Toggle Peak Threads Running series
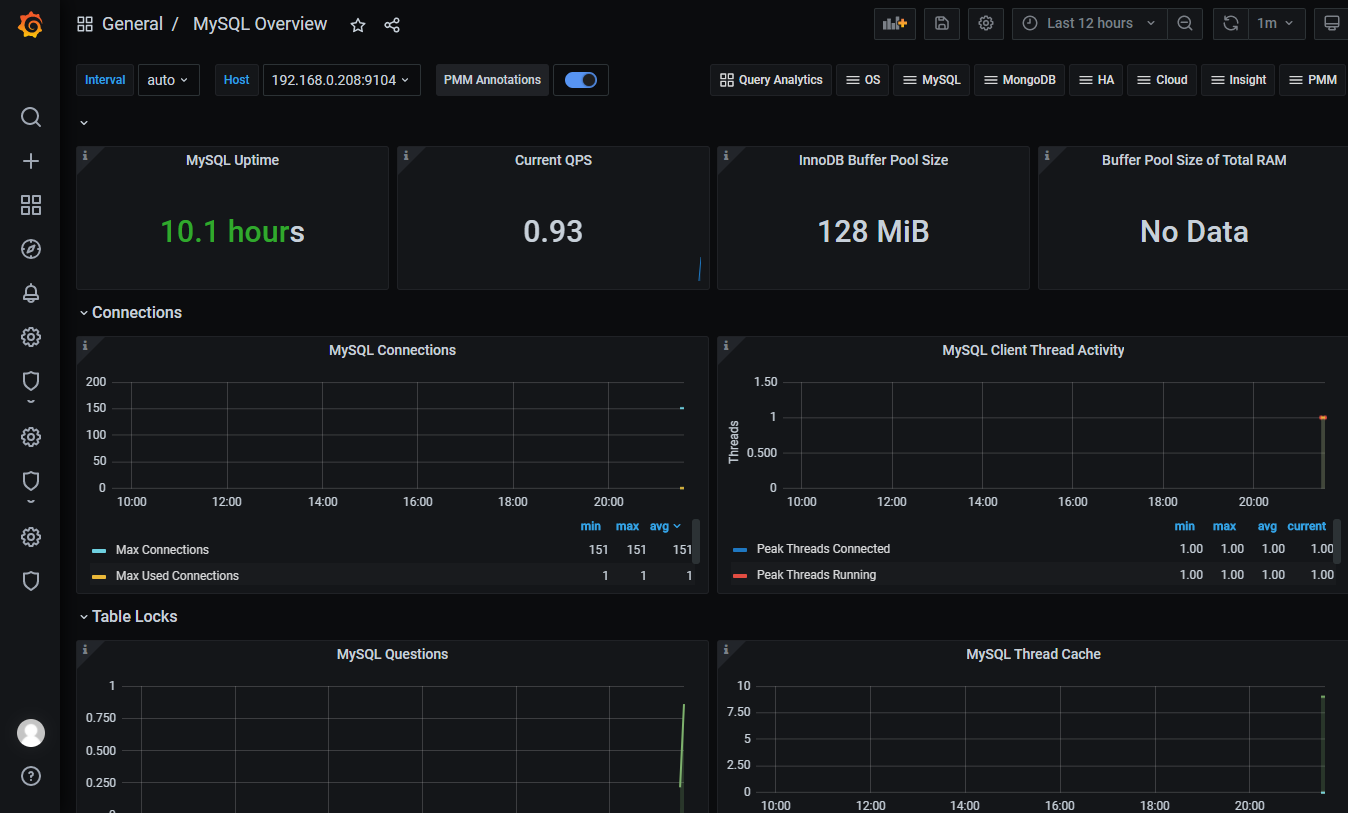The image size is (1348, 813). click(816, 575)
